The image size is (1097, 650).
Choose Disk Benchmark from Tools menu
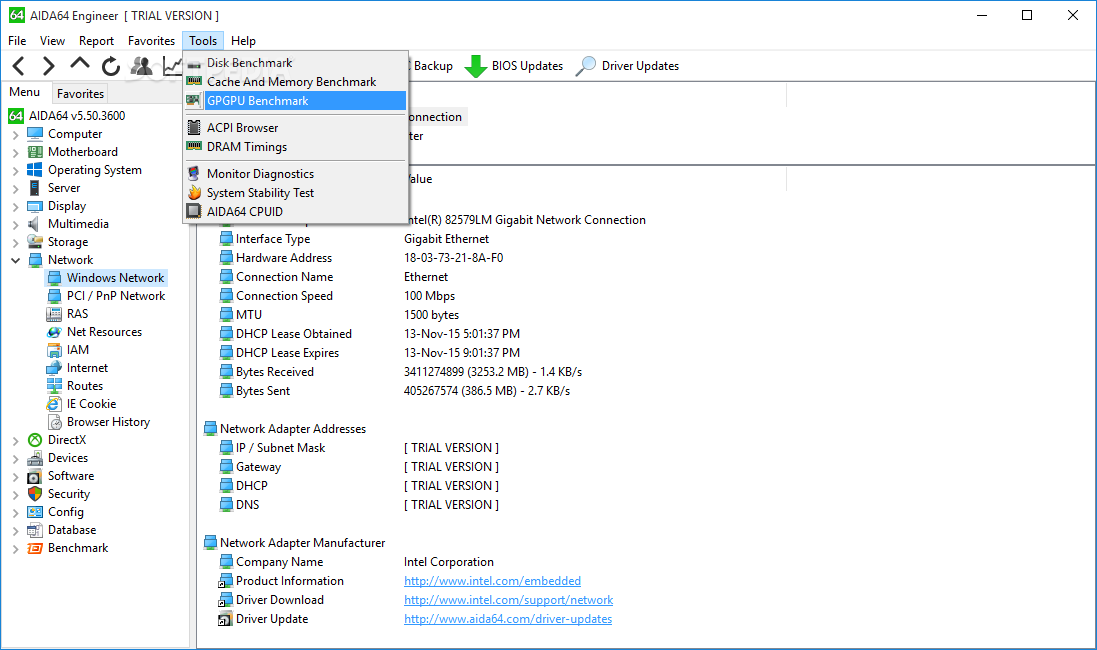pyautogui.click(x=295, y=63)
